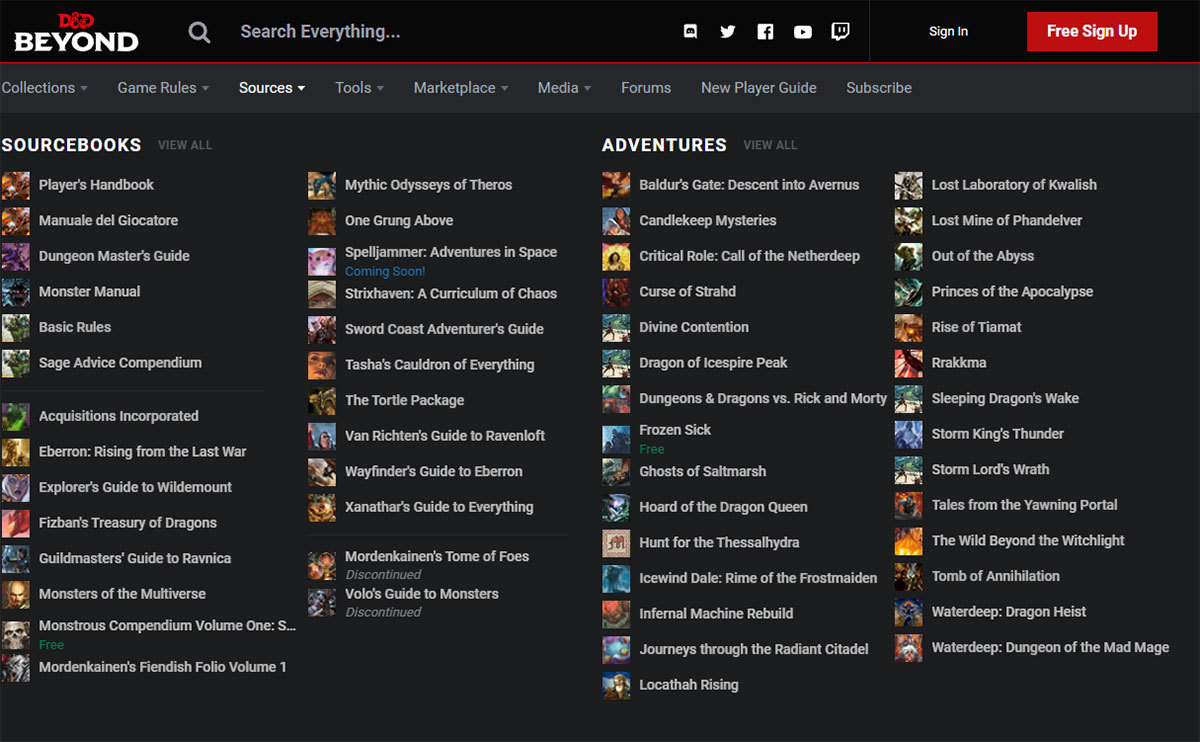Open Mythic Odysseys of Theros

(x=428, y=185)
